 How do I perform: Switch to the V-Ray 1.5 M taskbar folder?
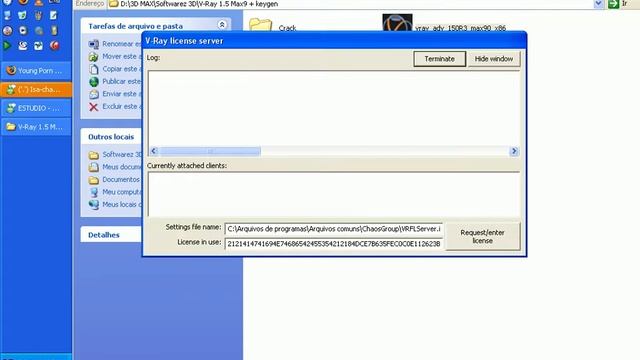(x=36, y=127)
